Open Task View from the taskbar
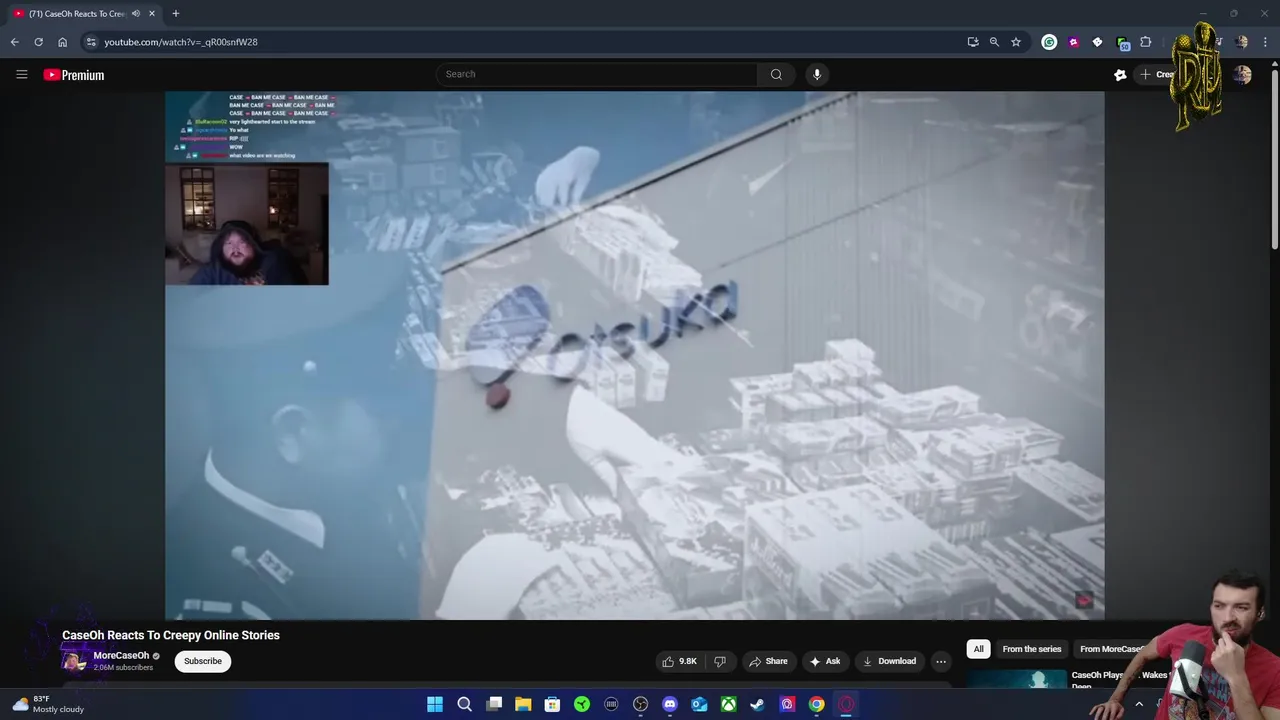This screenshot has height=720, width=1280. pos(494,704)
